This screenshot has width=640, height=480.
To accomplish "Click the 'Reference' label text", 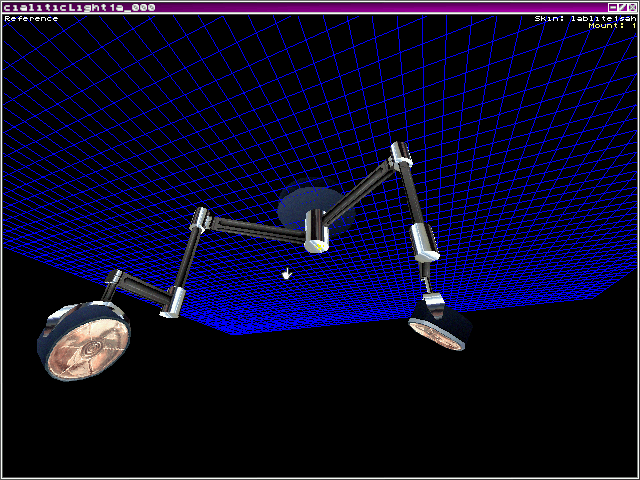I will 31,18.
